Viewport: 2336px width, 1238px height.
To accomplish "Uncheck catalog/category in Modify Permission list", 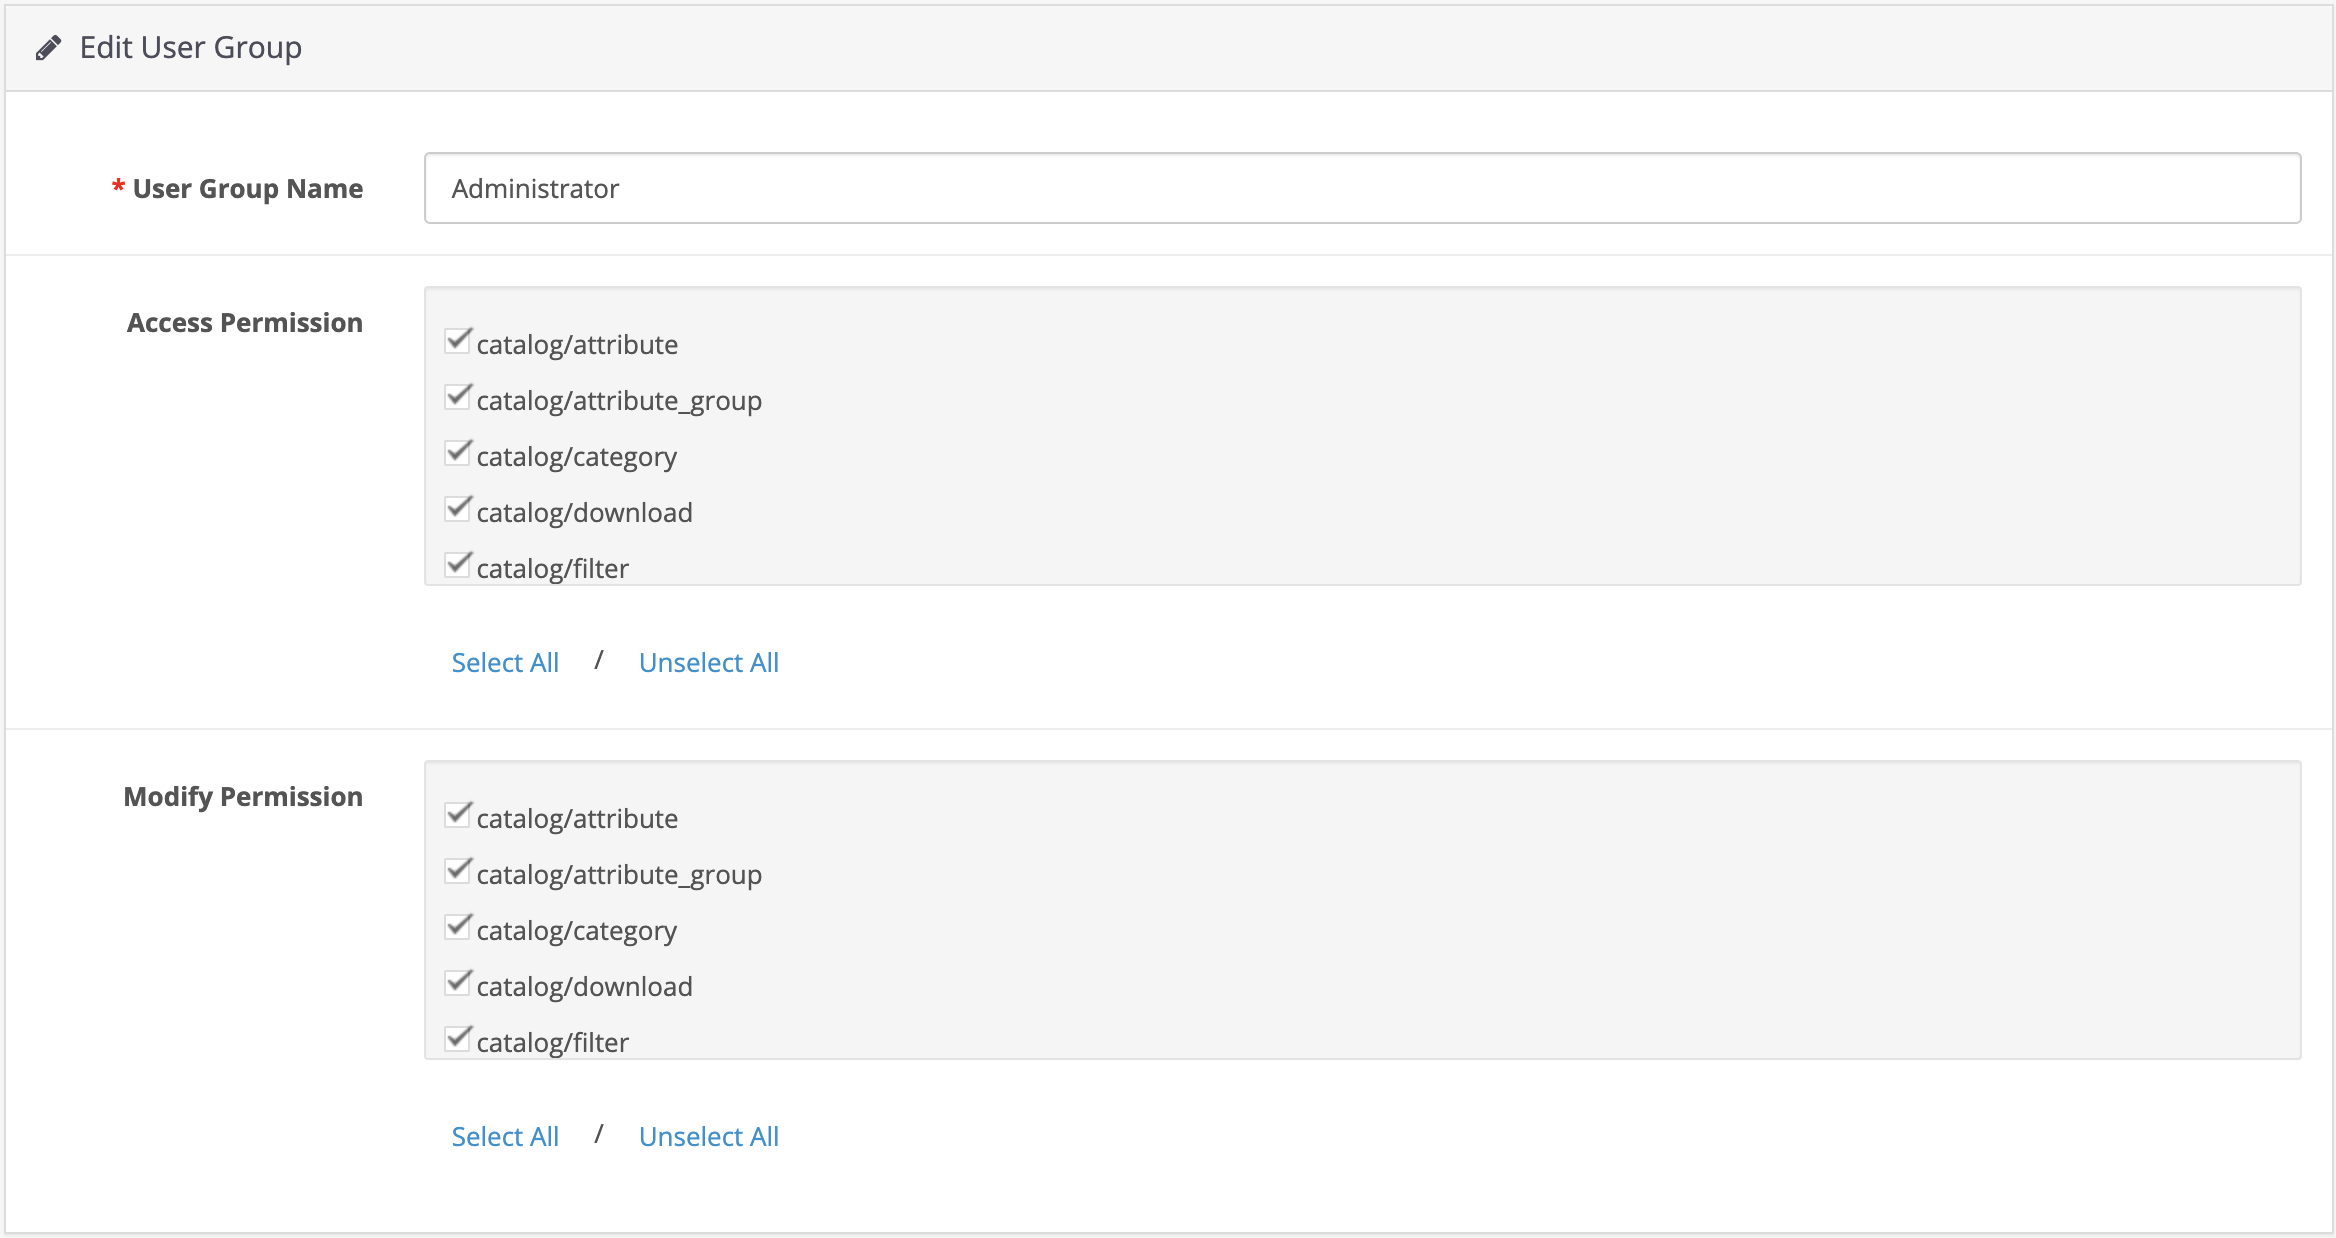I will (x=458, y=928).
